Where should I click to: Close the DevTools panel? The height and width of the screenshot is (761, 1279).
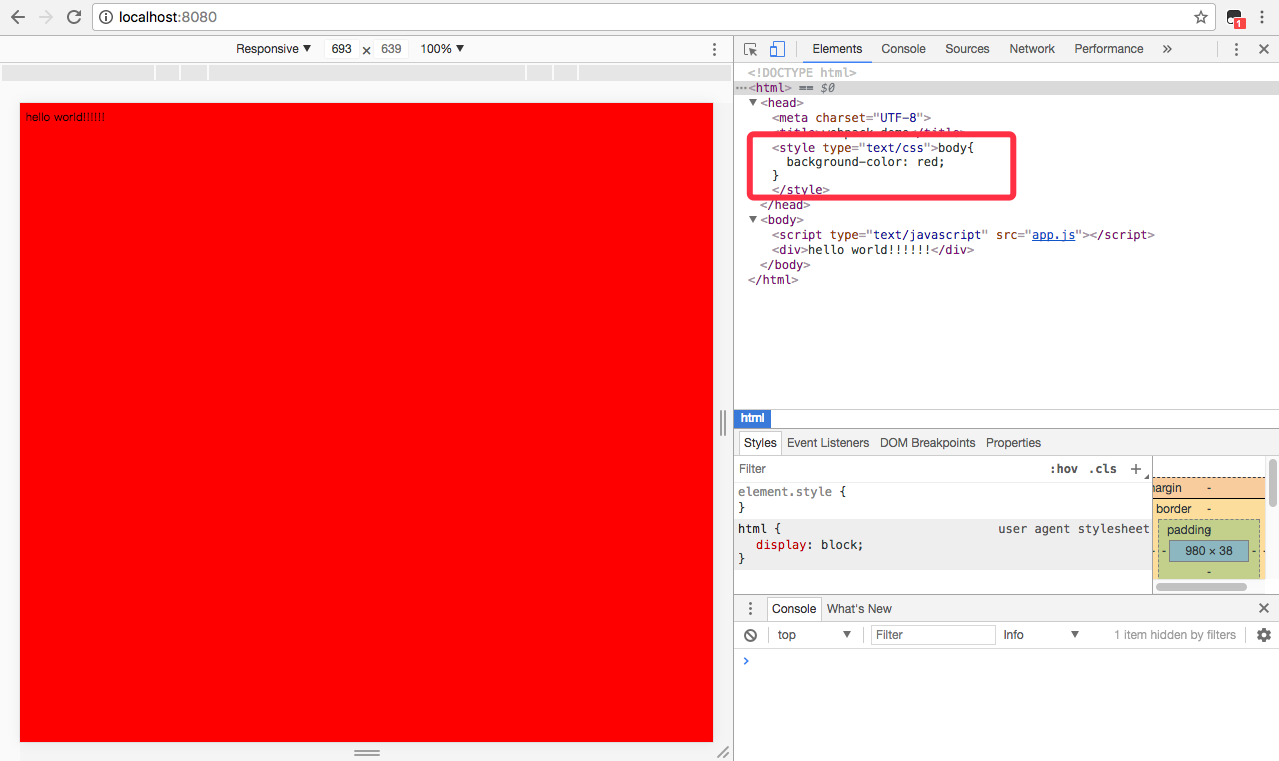click(x=1263, y=49)
